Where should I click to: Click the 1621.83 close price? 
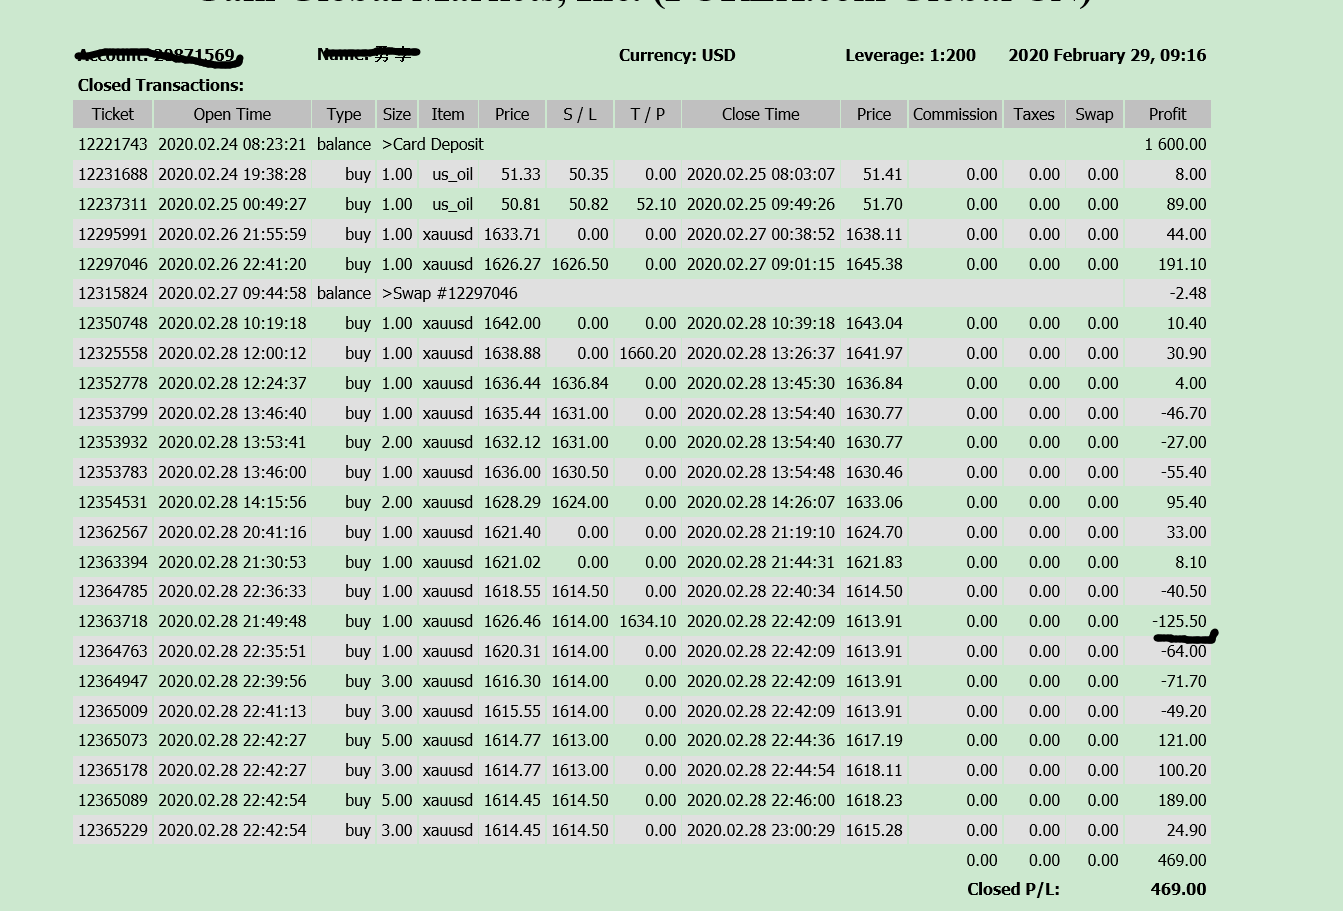[x=874, y=562]
